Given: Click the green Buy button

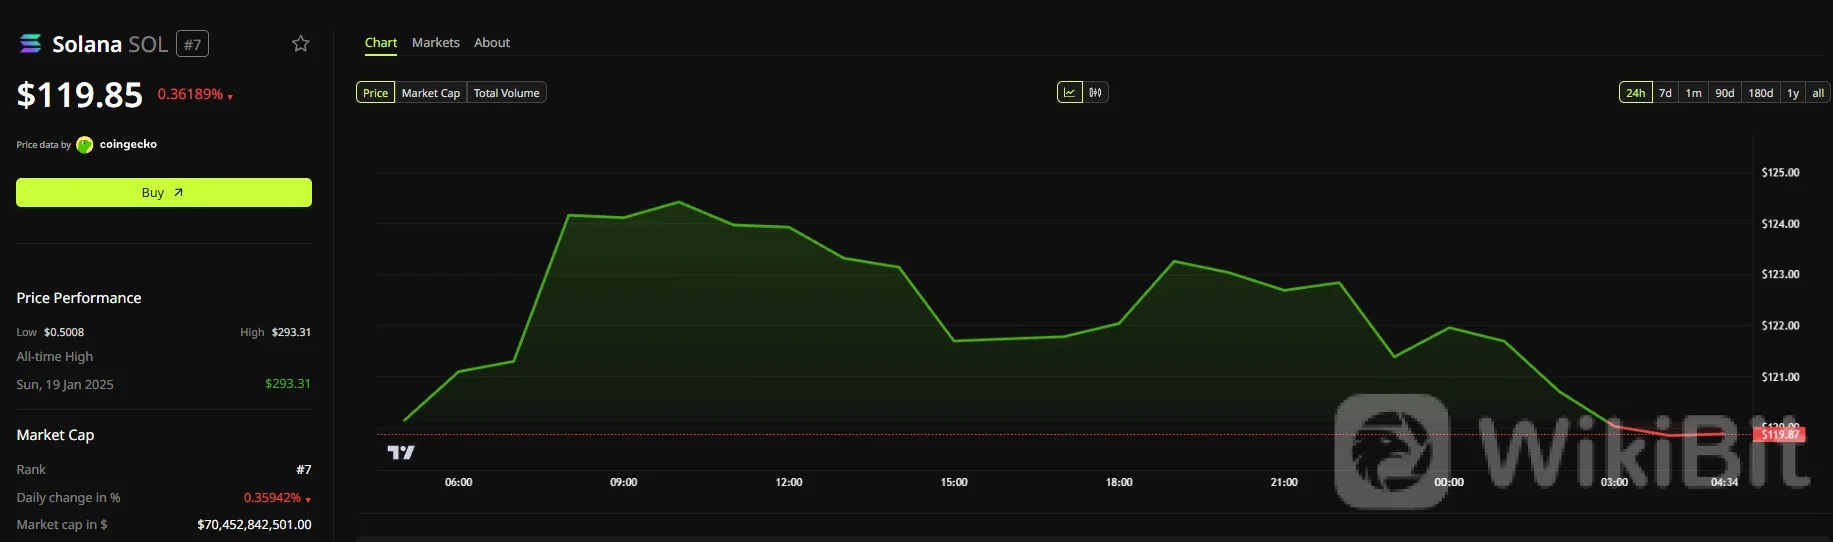Looking at the screenshot, I should (x=164, y=192).
